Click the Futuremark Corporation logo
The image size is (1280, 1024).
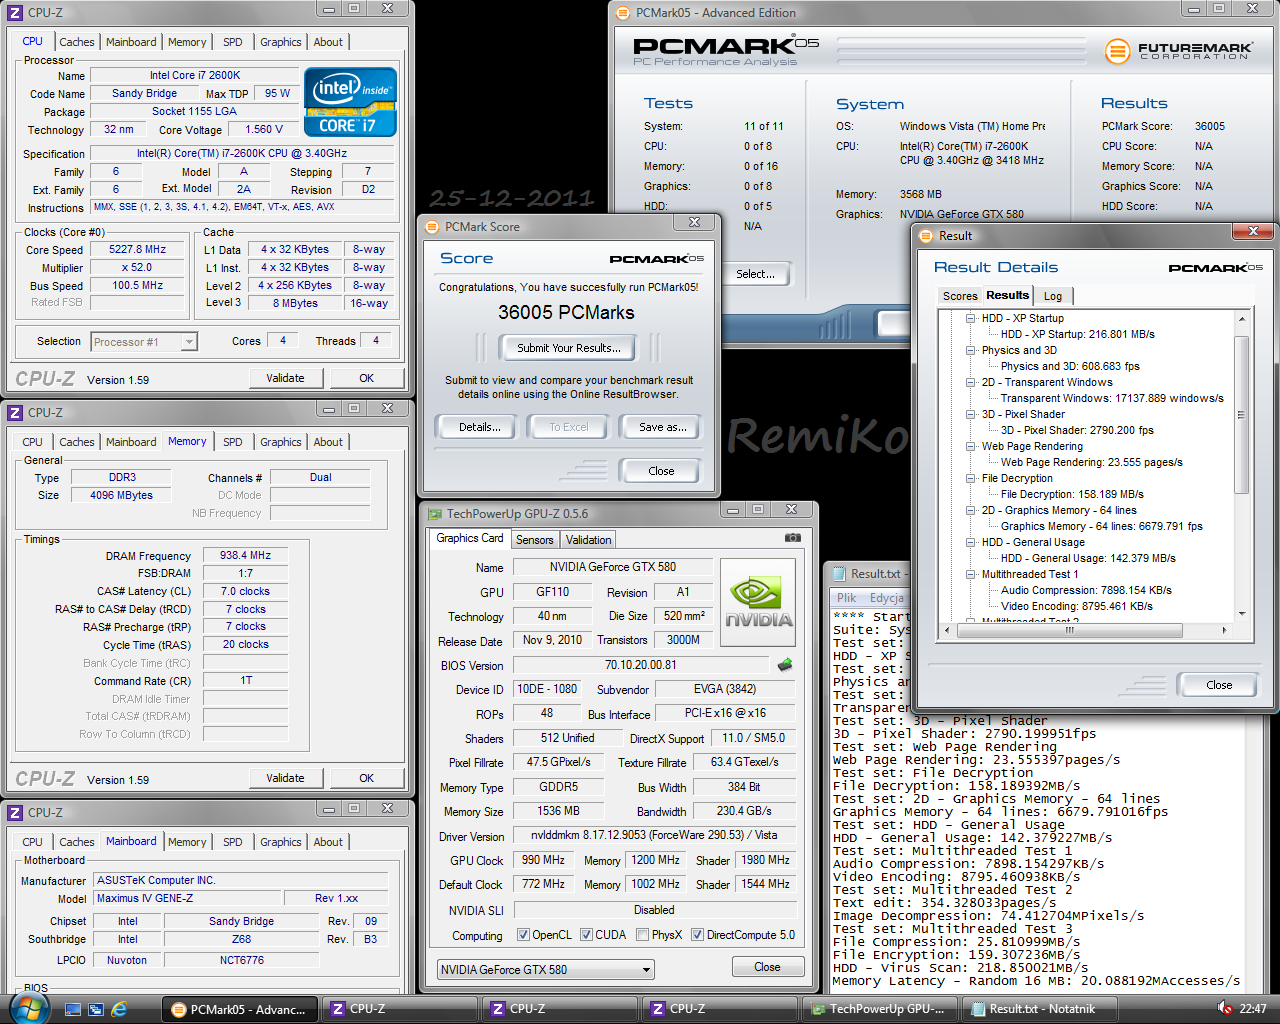pos(1178,50)
